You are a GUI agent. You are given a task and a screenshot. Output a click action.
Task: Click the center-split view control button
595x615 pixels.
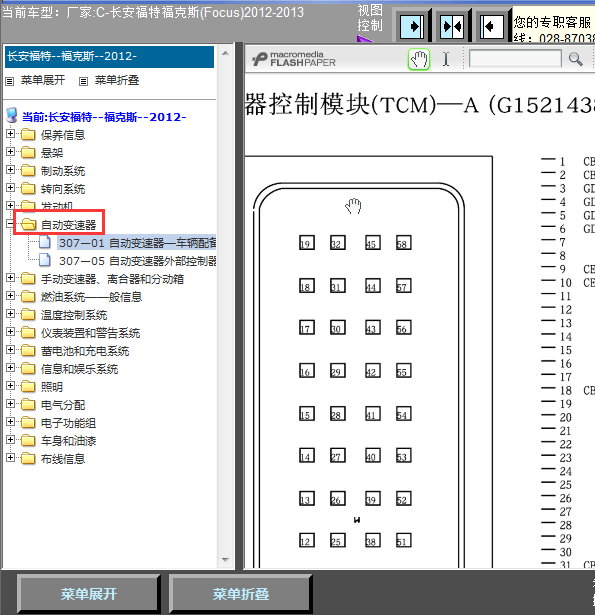tap(452, 26)
